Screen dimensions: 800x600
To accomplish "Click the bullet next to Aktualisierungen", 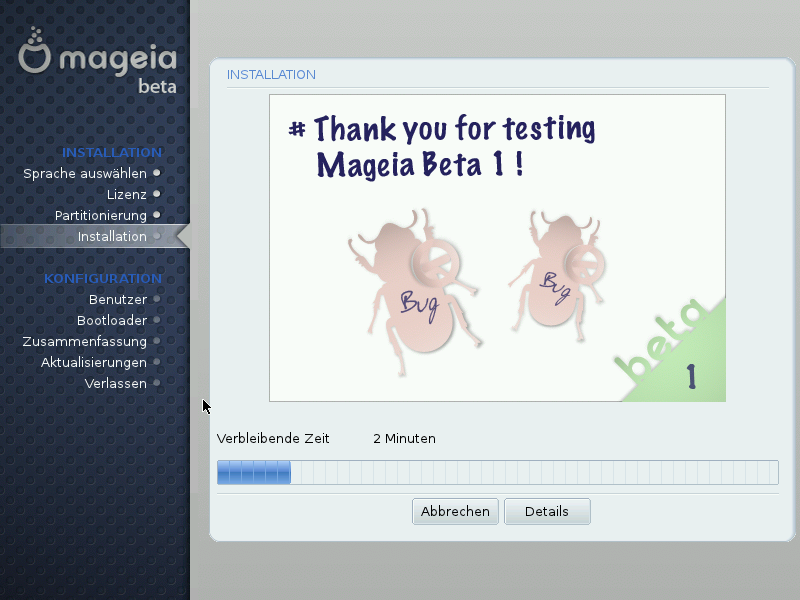I will point(157,362).
